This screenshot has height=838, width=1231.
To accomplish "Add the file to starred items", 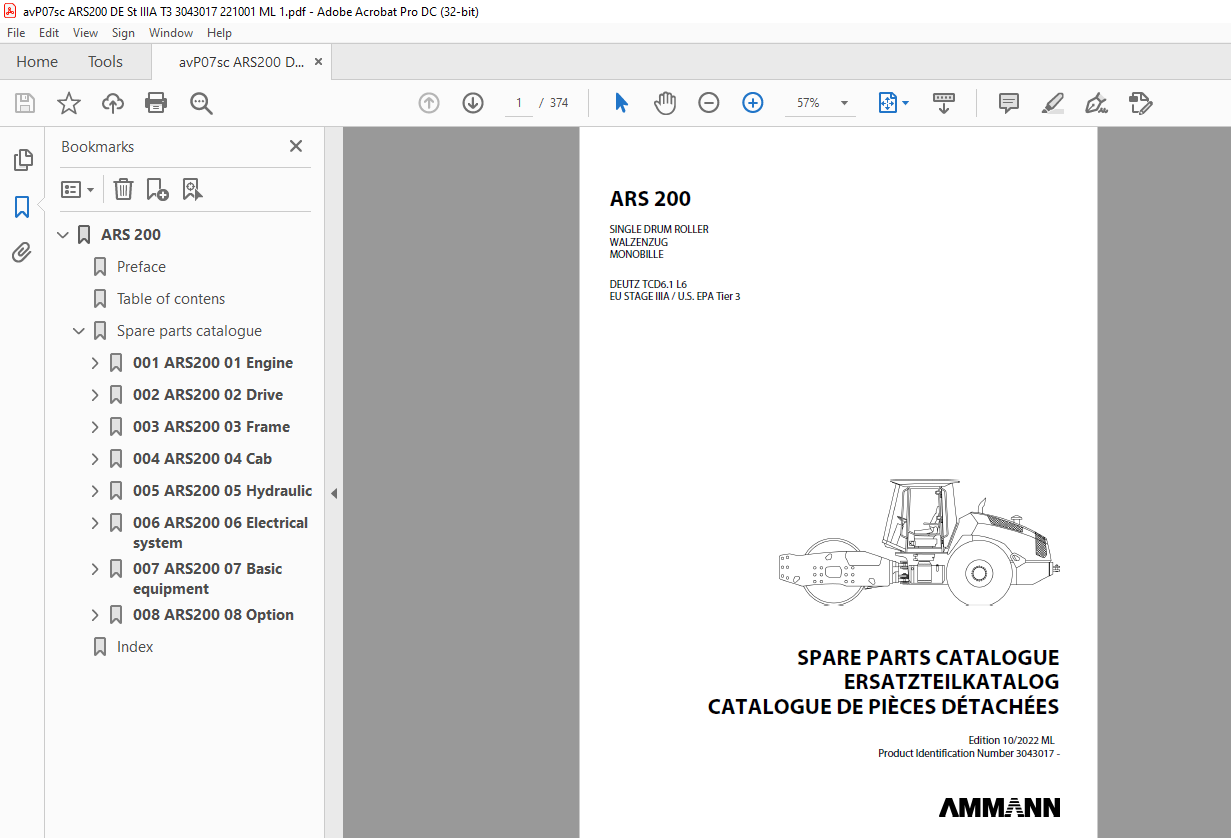I will pyautogui.click(x=69, y=103).
